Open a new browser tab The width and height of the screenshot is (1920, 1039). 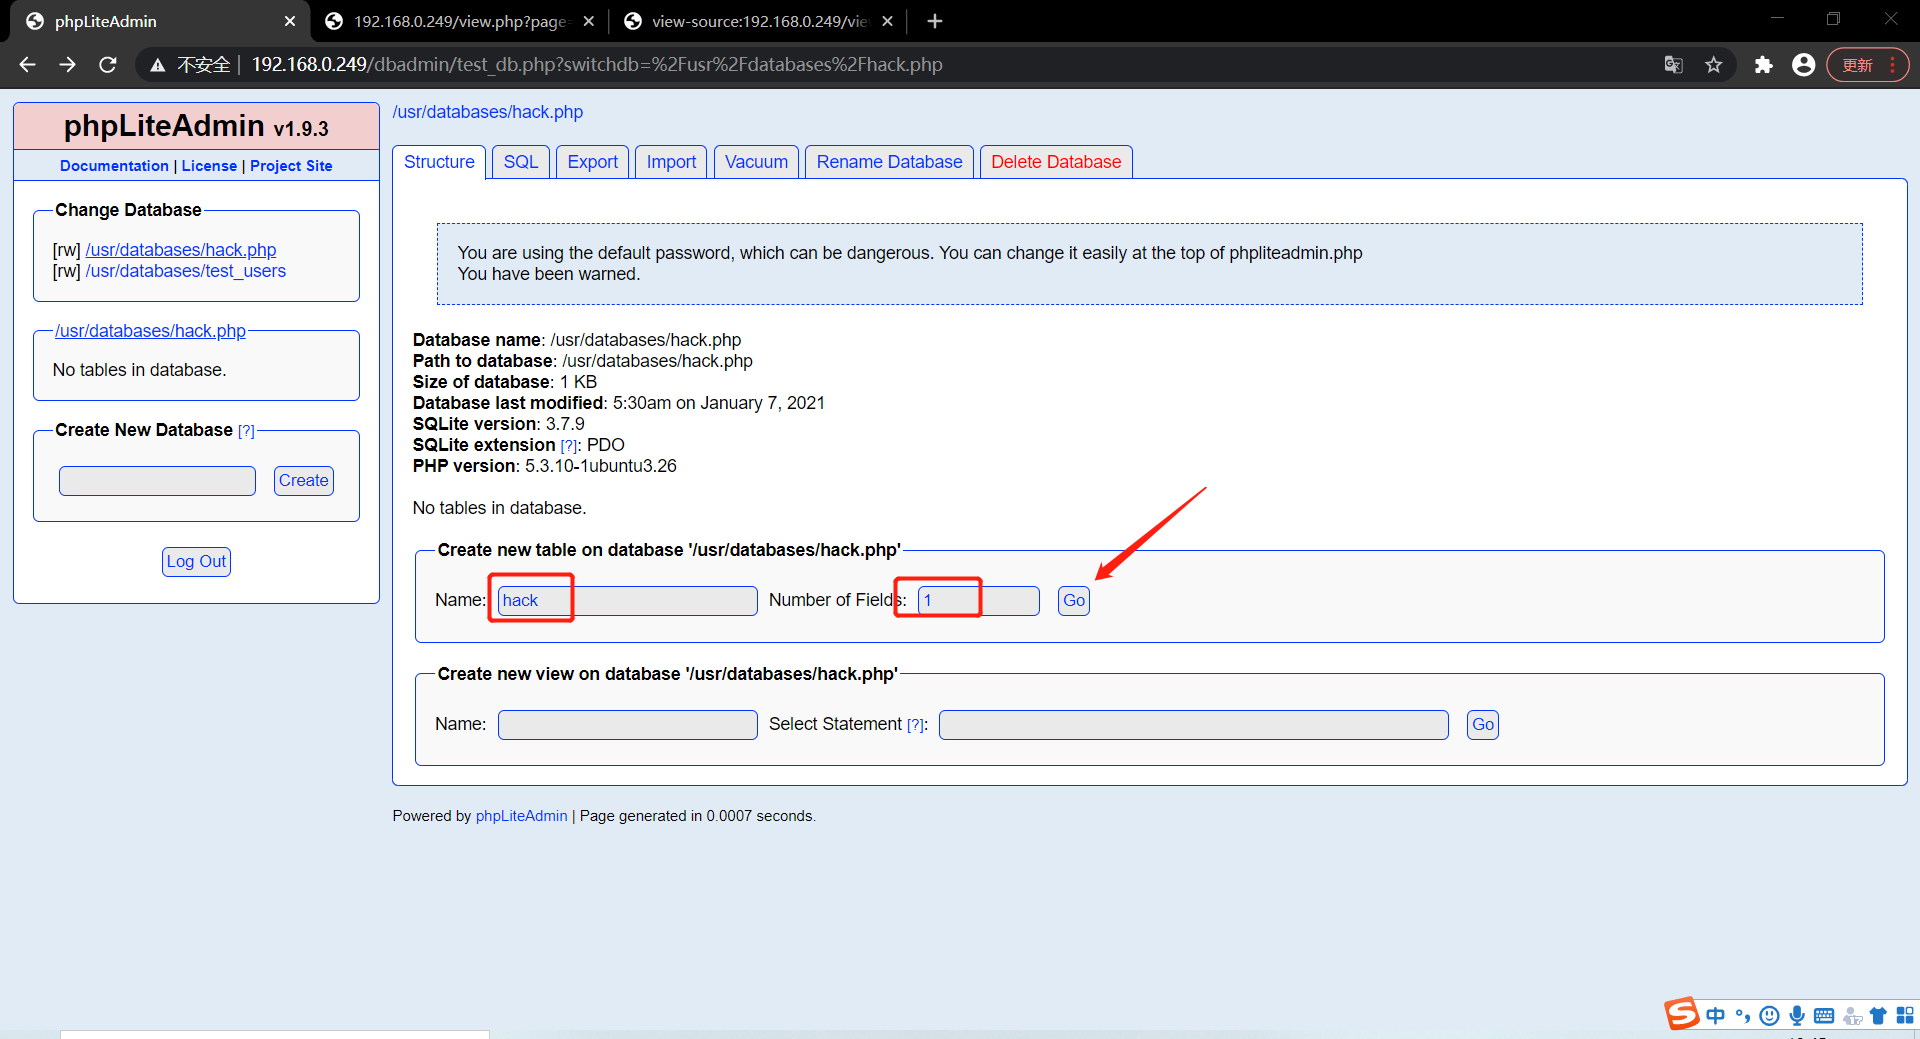coord(935,21)
